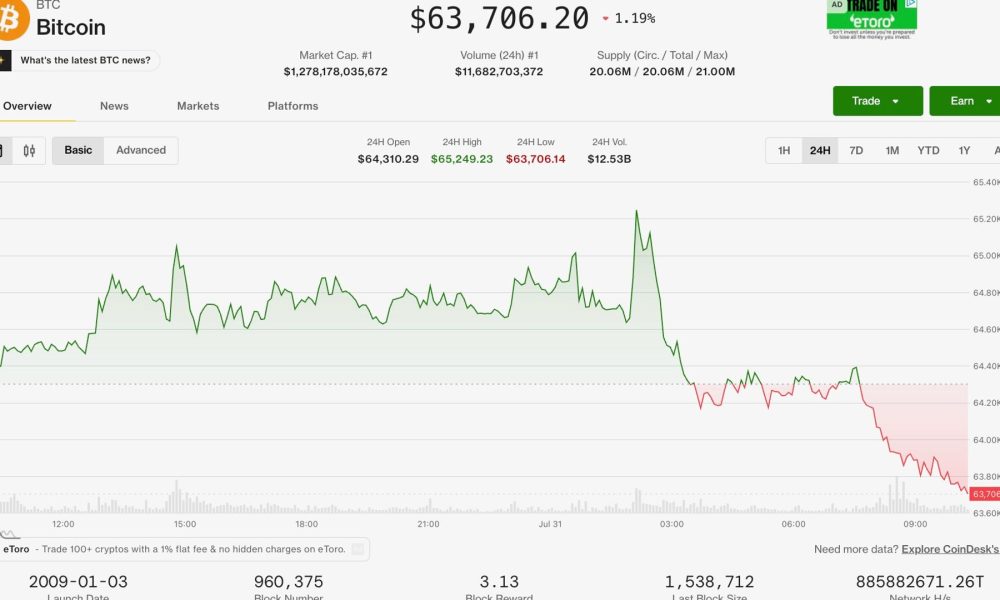
Task: Click the Volume (24h) #1 label
Action: pos(499,55)
